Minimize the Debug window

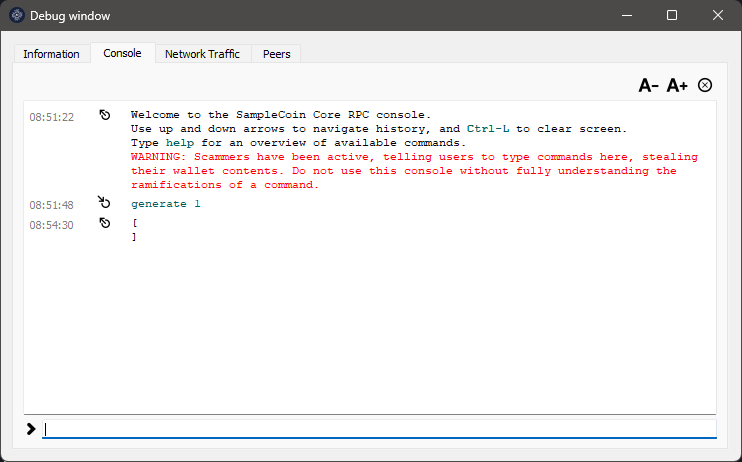[x=626, y=16]
